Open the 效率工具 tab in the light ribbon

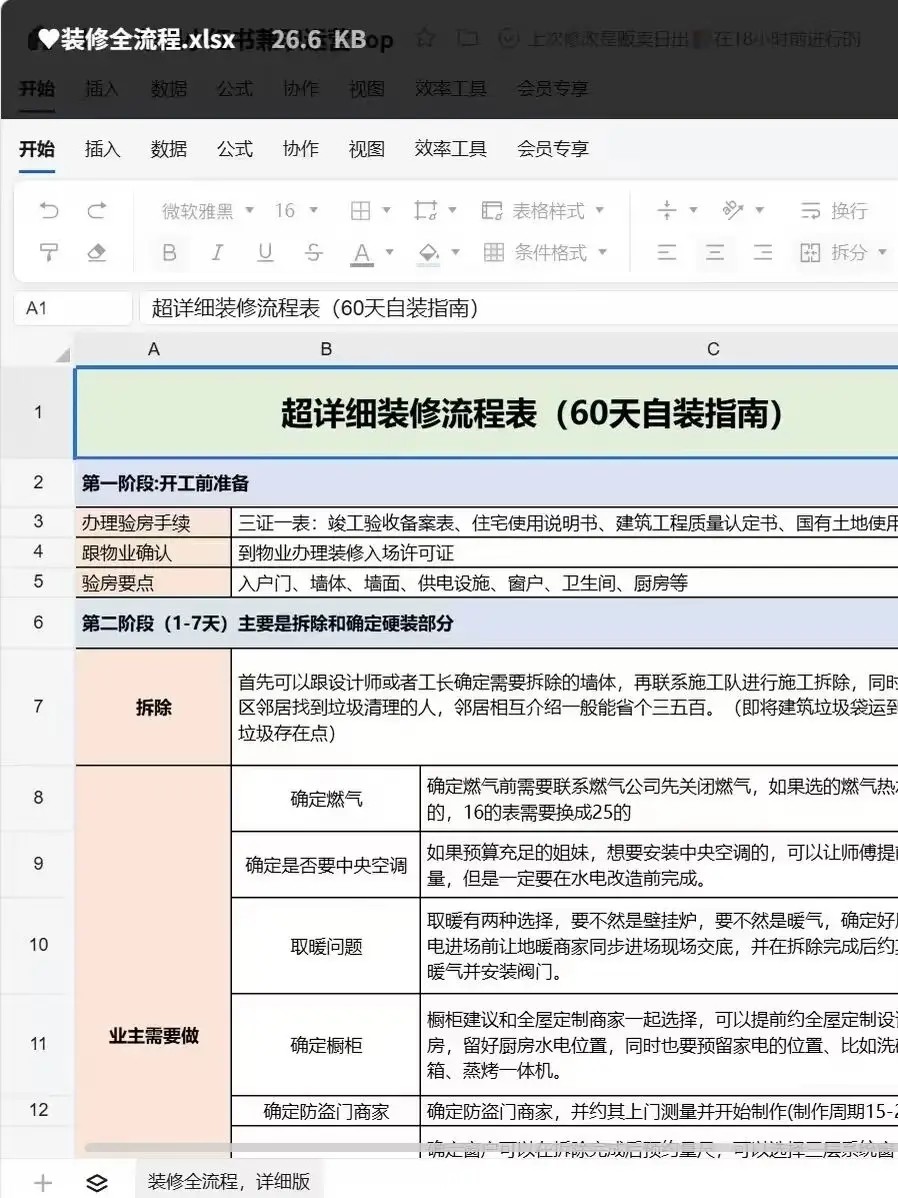[x=450, y=148]
